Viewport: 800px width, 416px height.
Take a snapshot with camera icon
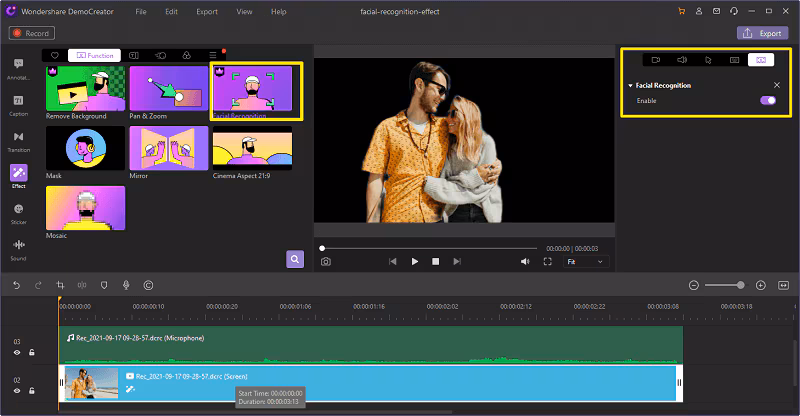(326, 261)
